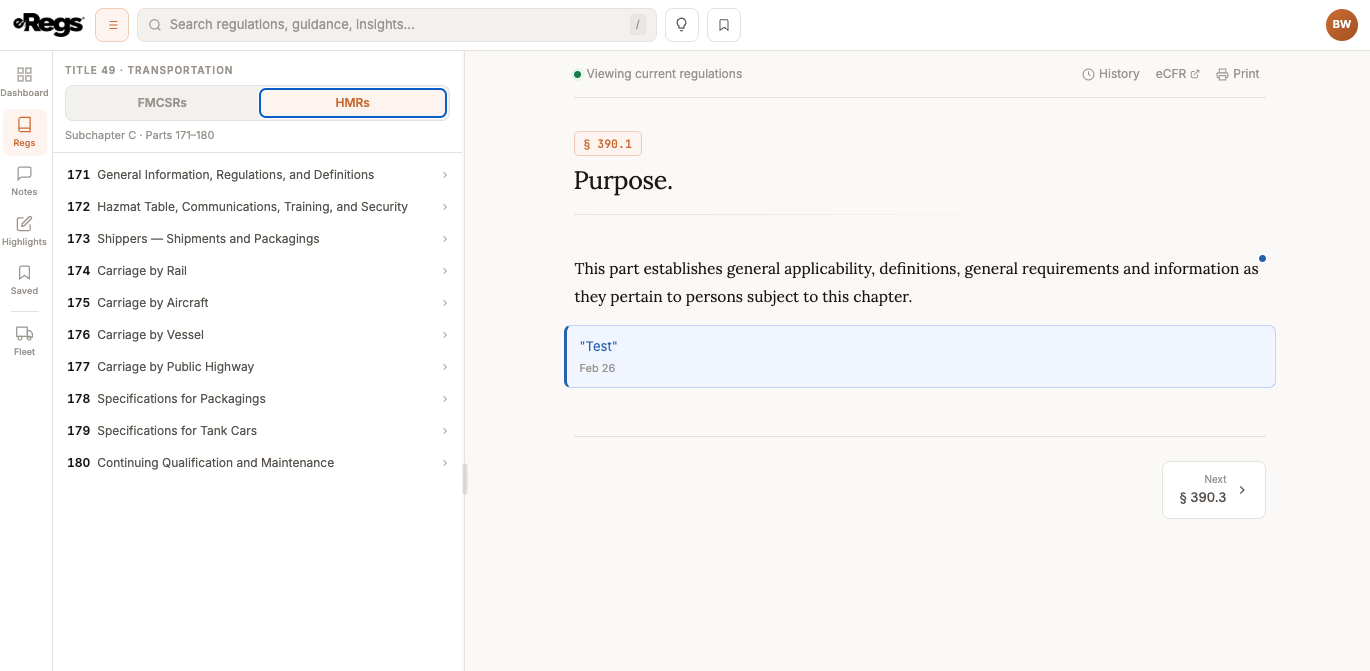Screen dimensions: 1370x671
Task: Expand chevron for Part 171 General Information
Action: click(445, 175)
